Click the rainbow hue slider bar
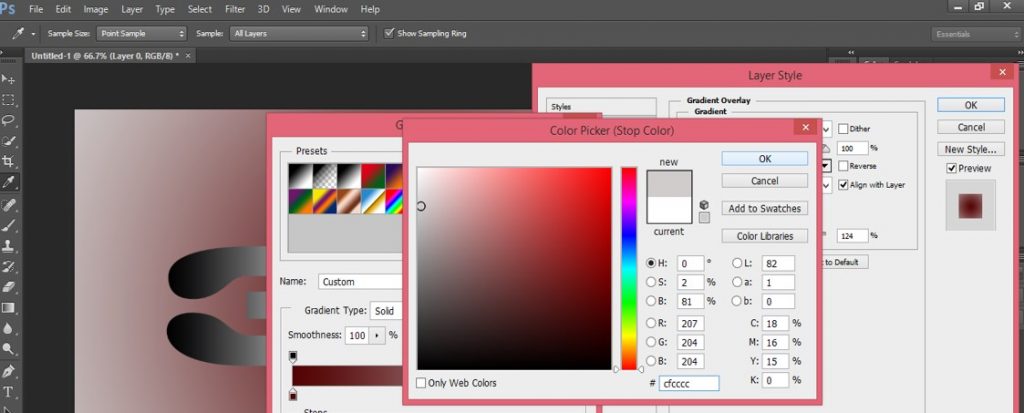 [x=629, y=269]
